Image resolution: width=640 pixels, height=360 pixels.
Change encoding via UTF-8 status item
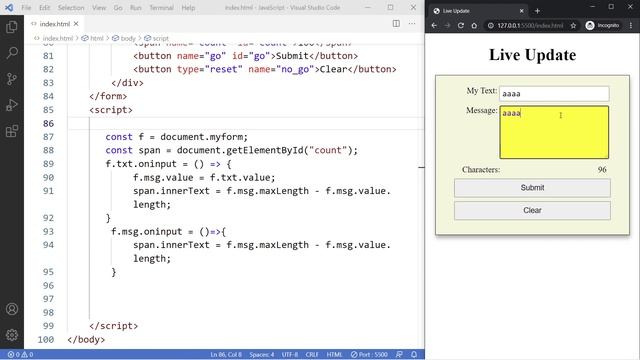(x=290, y=355)
